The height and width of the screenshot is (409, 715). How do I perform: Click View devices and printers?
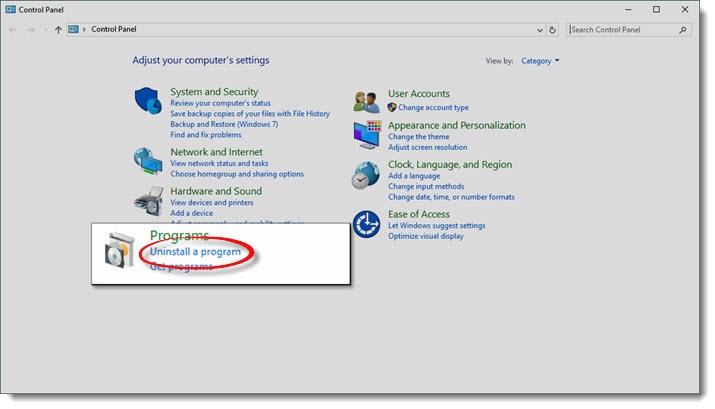(212, 202)
